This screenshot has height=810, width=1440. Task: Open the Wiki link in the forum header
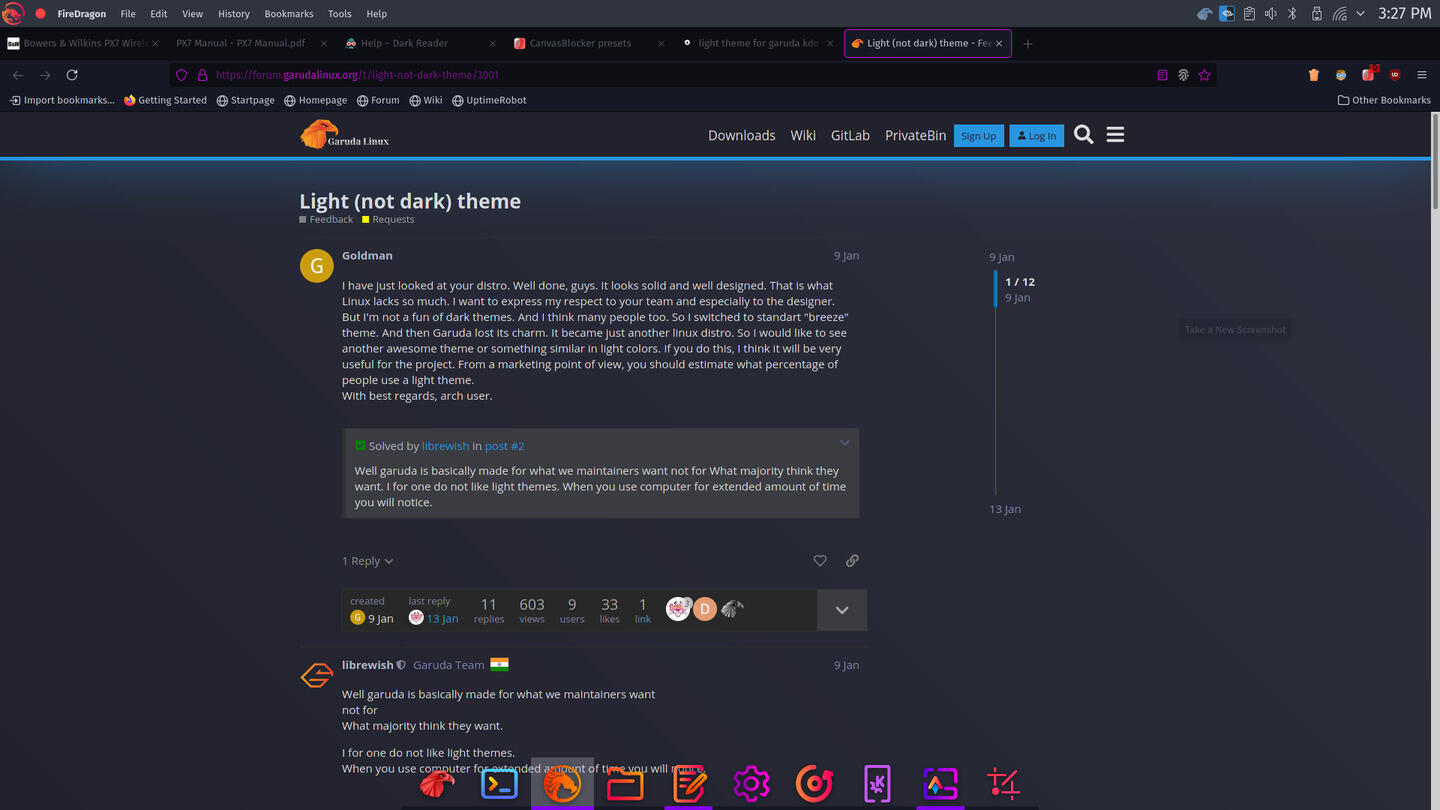click(x=803, y=135)
